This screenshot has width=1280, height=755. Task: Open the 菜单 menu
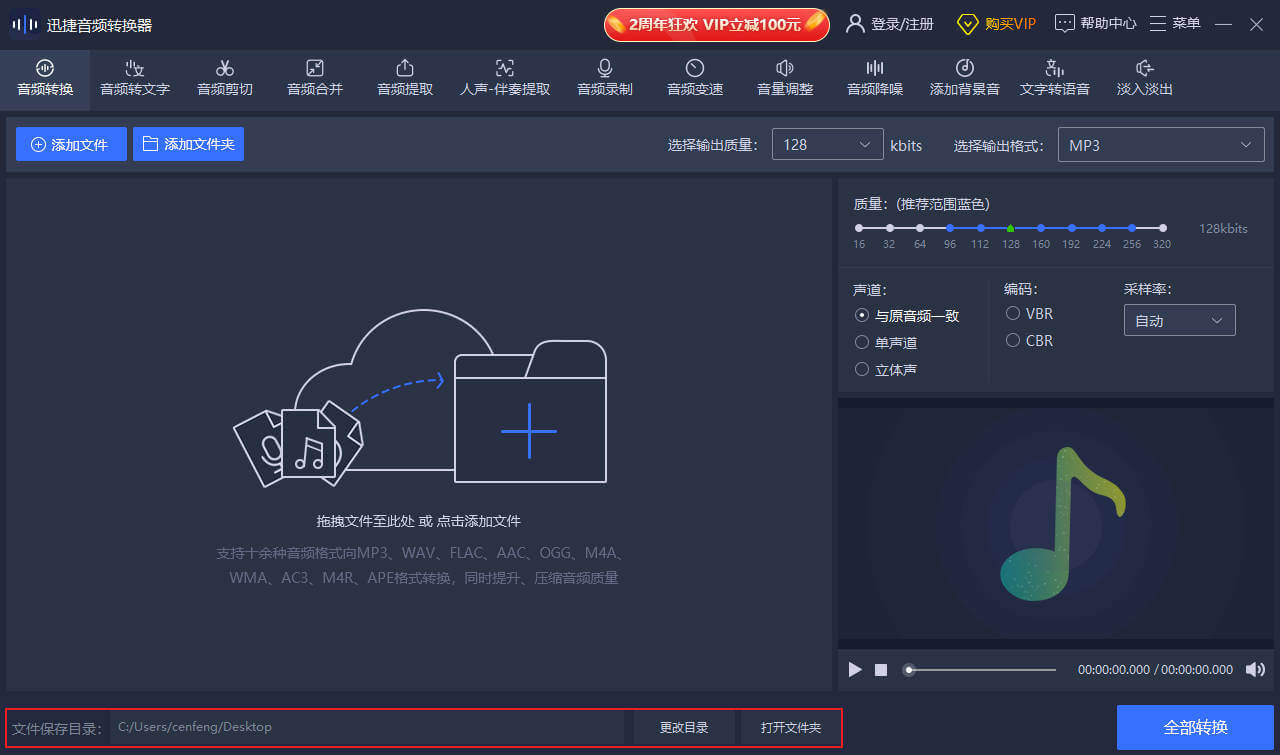(1175, 23)
